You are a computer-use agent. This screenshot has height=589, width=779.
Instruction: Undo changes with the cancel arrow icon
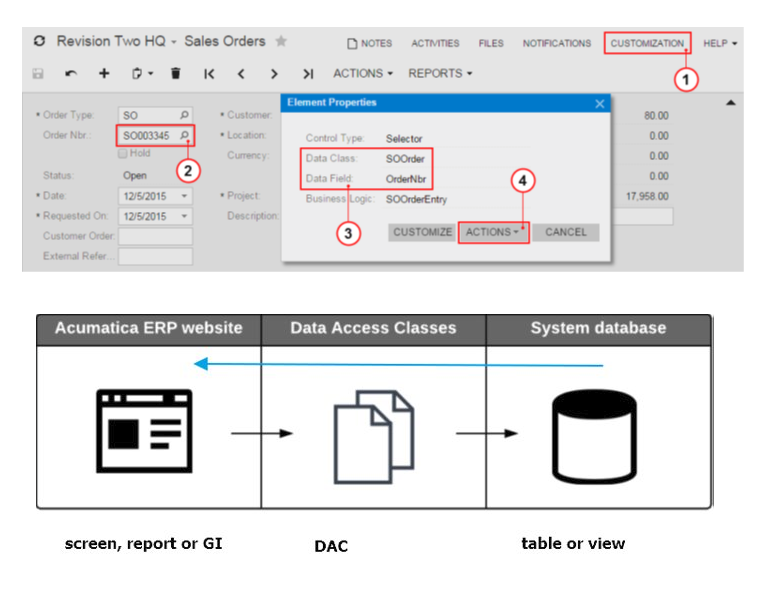click(71, 74)
